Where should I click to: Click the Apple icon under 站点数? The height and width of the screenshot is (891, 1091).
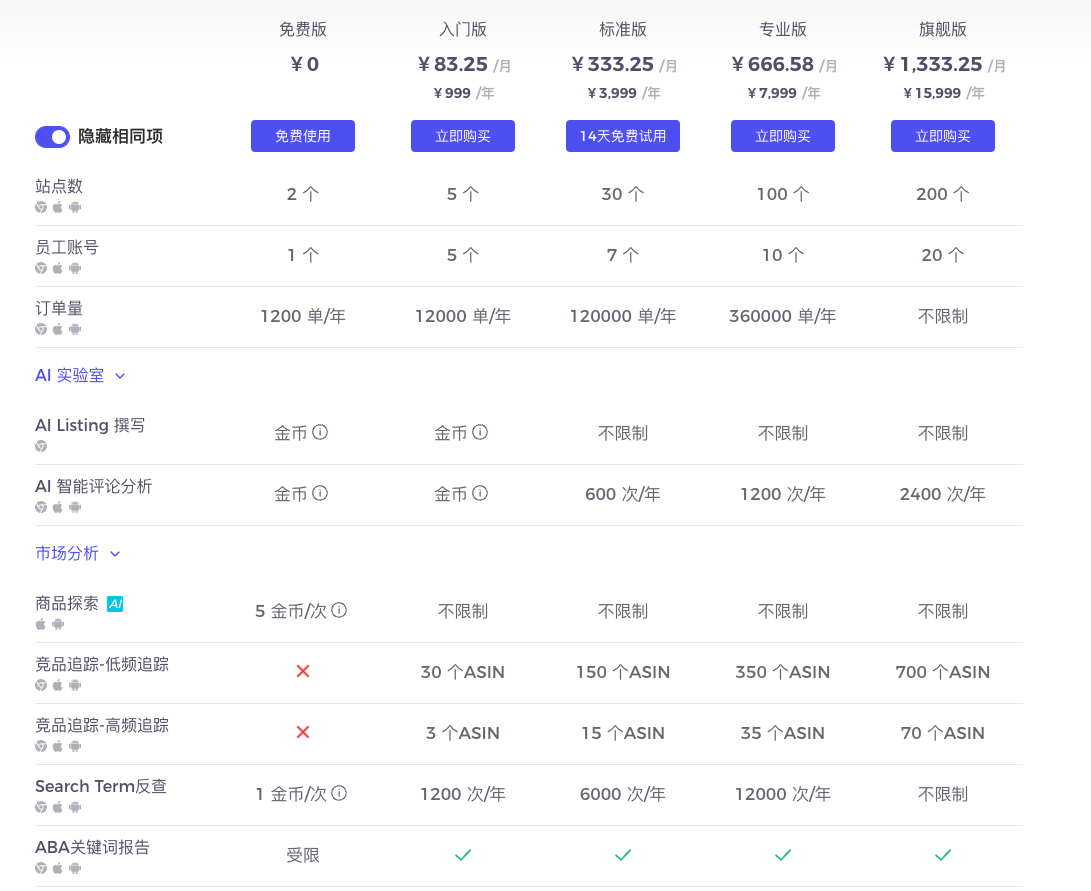point(58,207)
